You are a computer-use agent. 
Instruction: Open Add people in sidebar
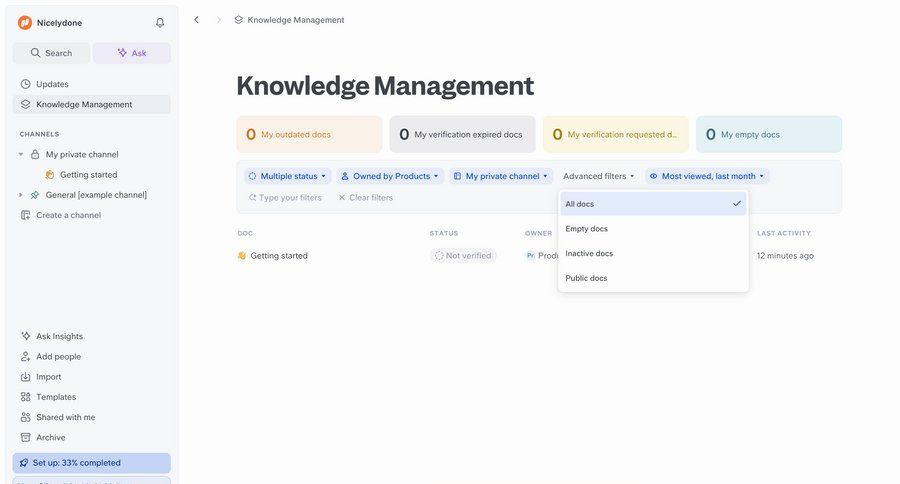[58, 356]
